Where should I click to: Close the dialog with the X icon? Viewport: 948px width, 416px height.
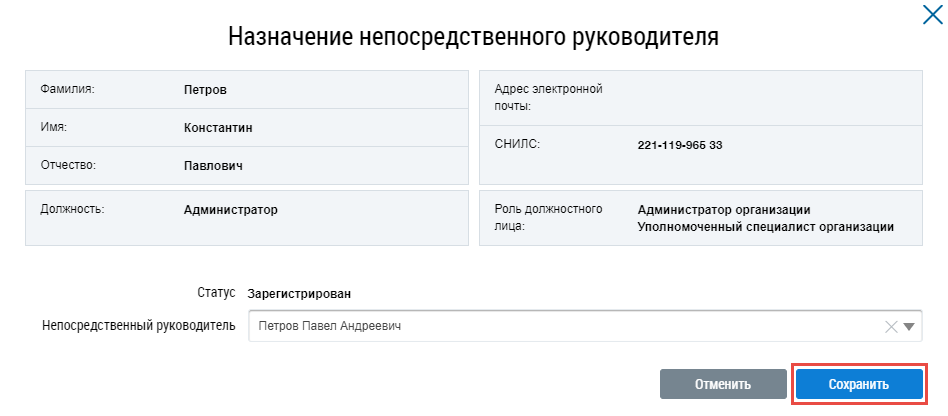click(929, 14)
